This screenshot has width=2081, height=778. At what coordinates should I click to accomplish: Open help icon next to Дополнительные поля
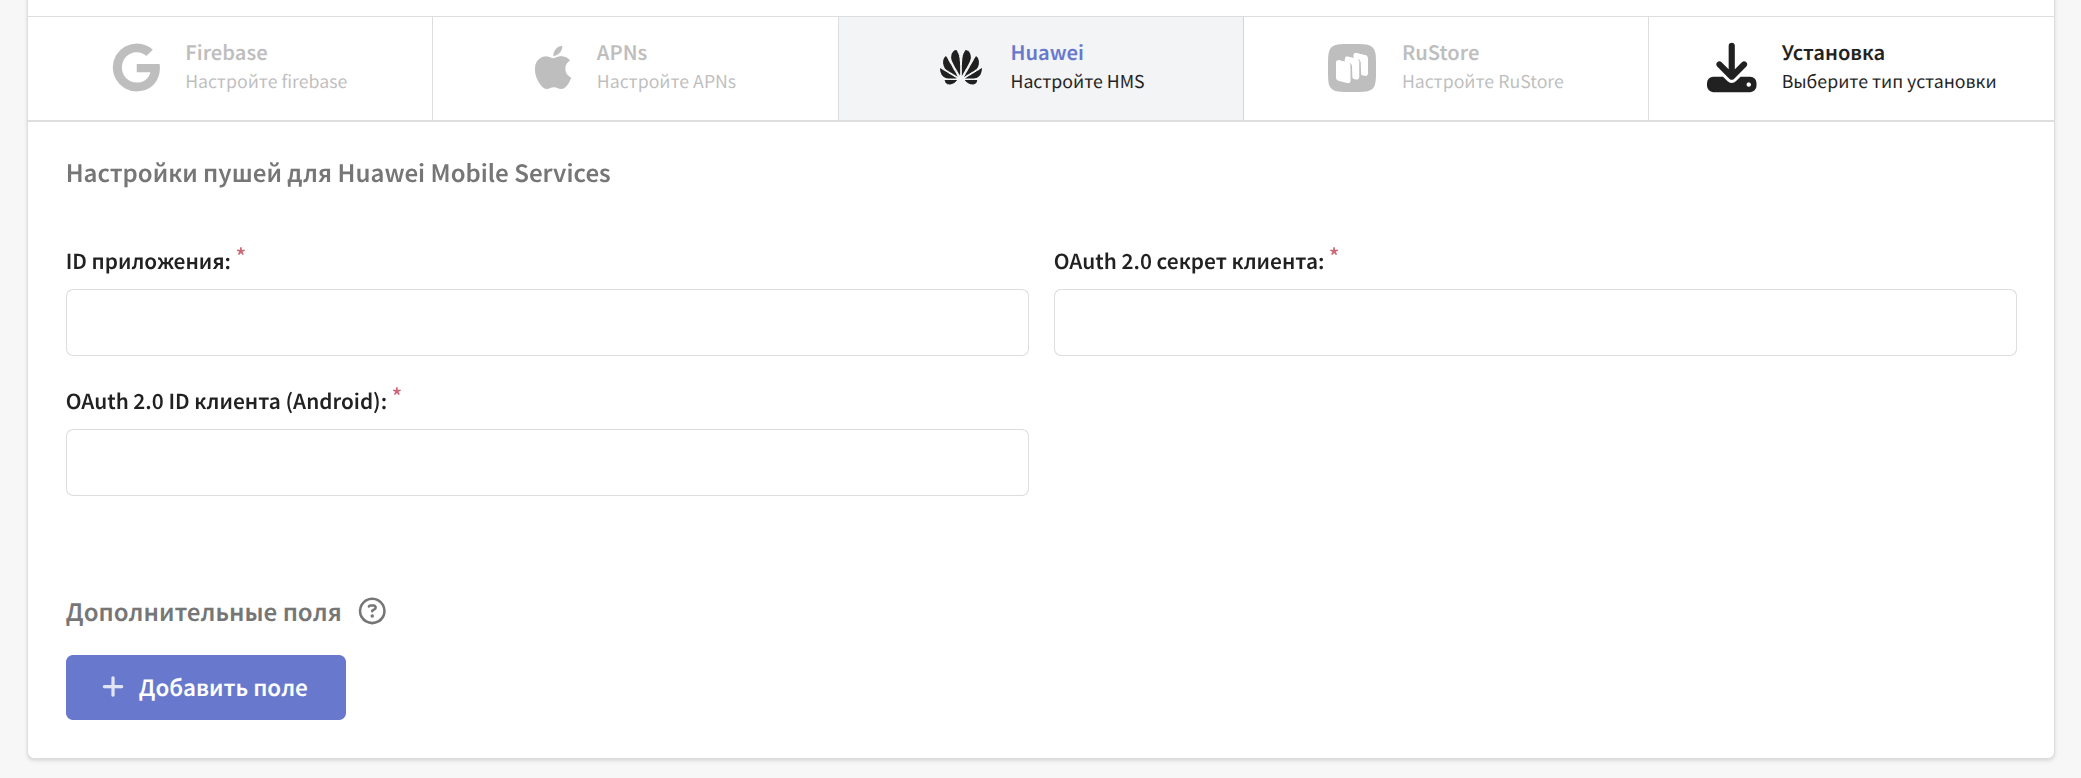click(372, 611)
